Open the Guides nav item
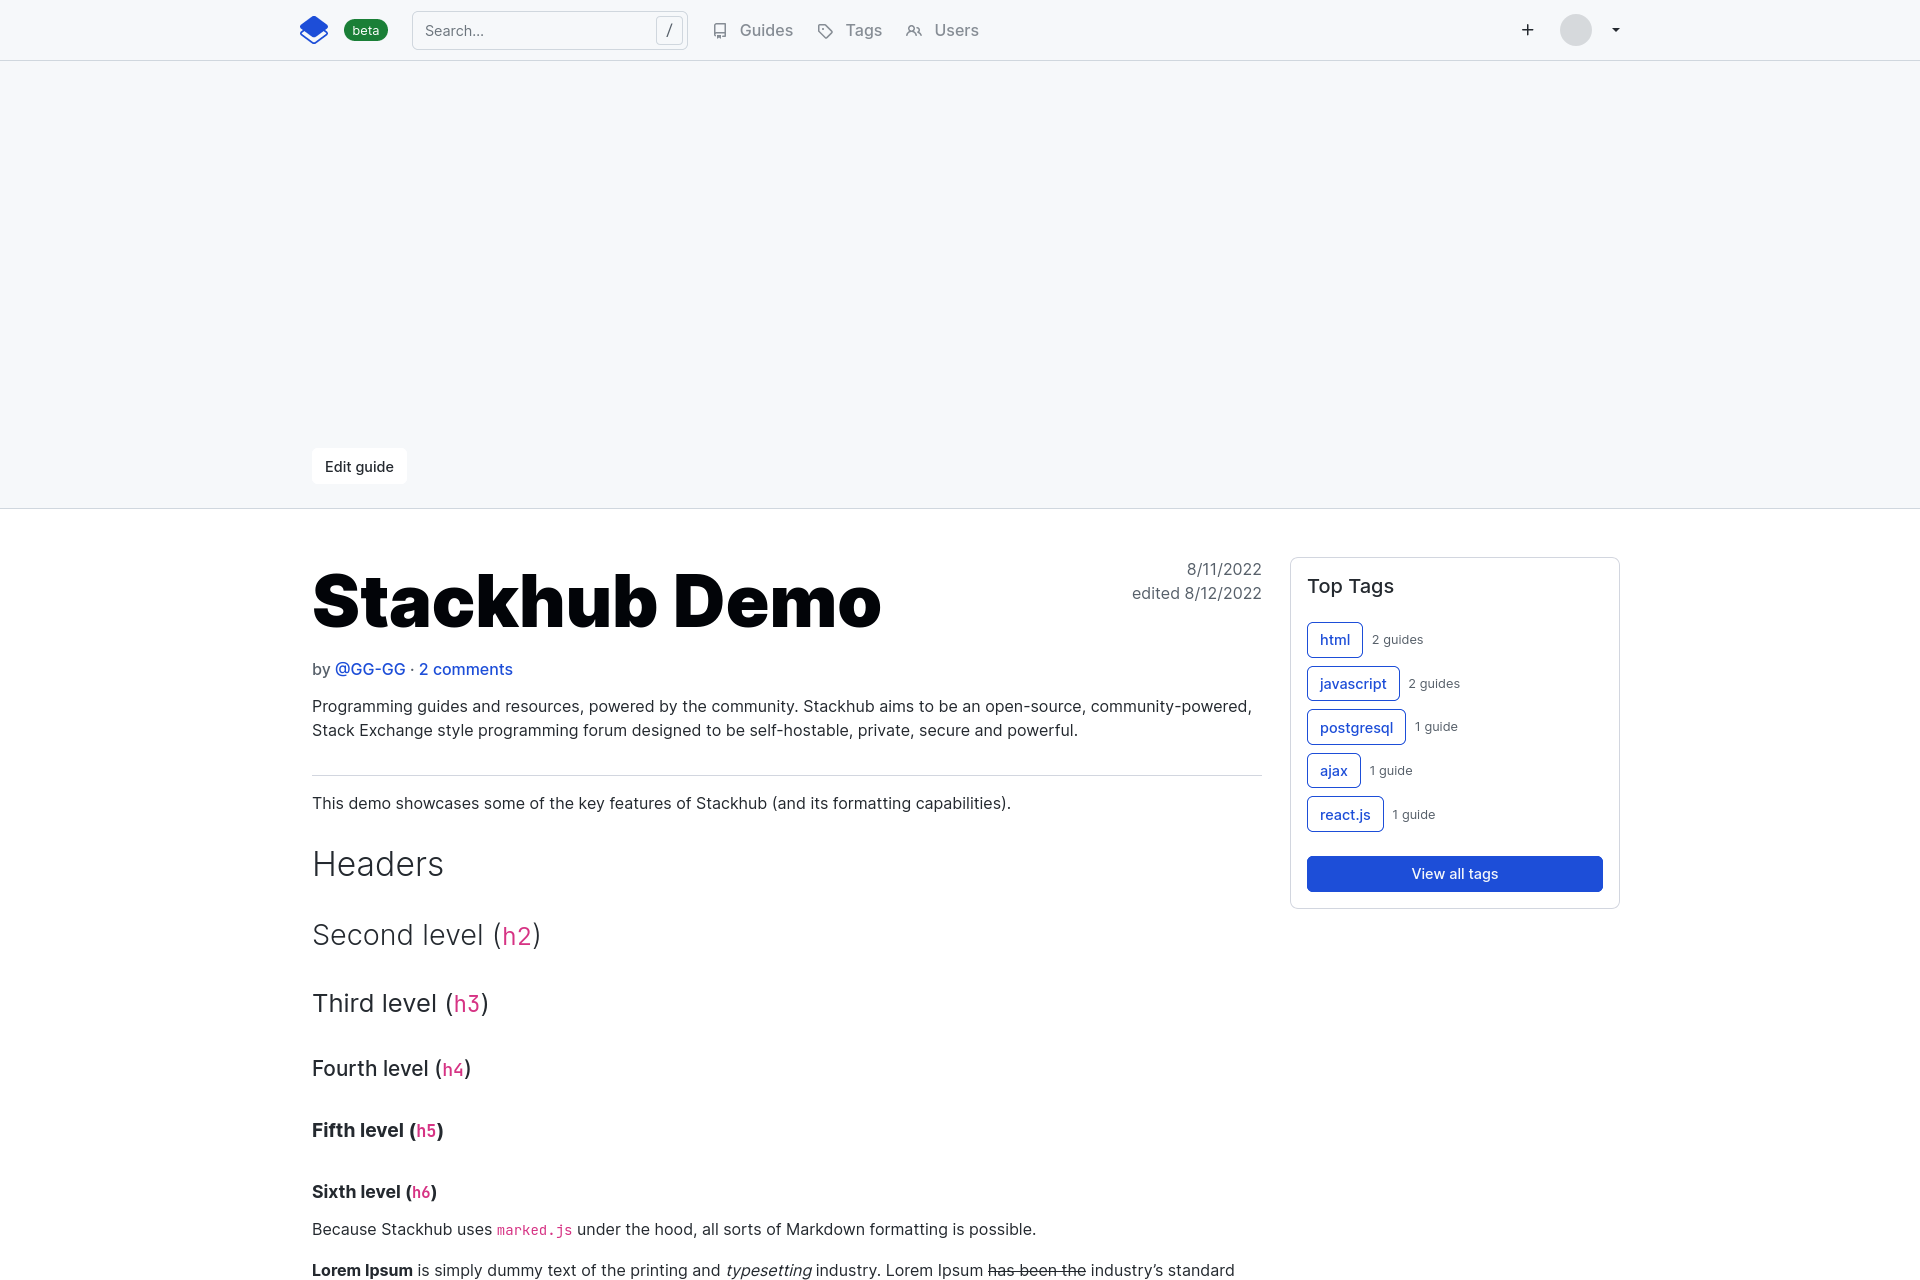The image size is (1920, 1280). [x=753, y=30]
